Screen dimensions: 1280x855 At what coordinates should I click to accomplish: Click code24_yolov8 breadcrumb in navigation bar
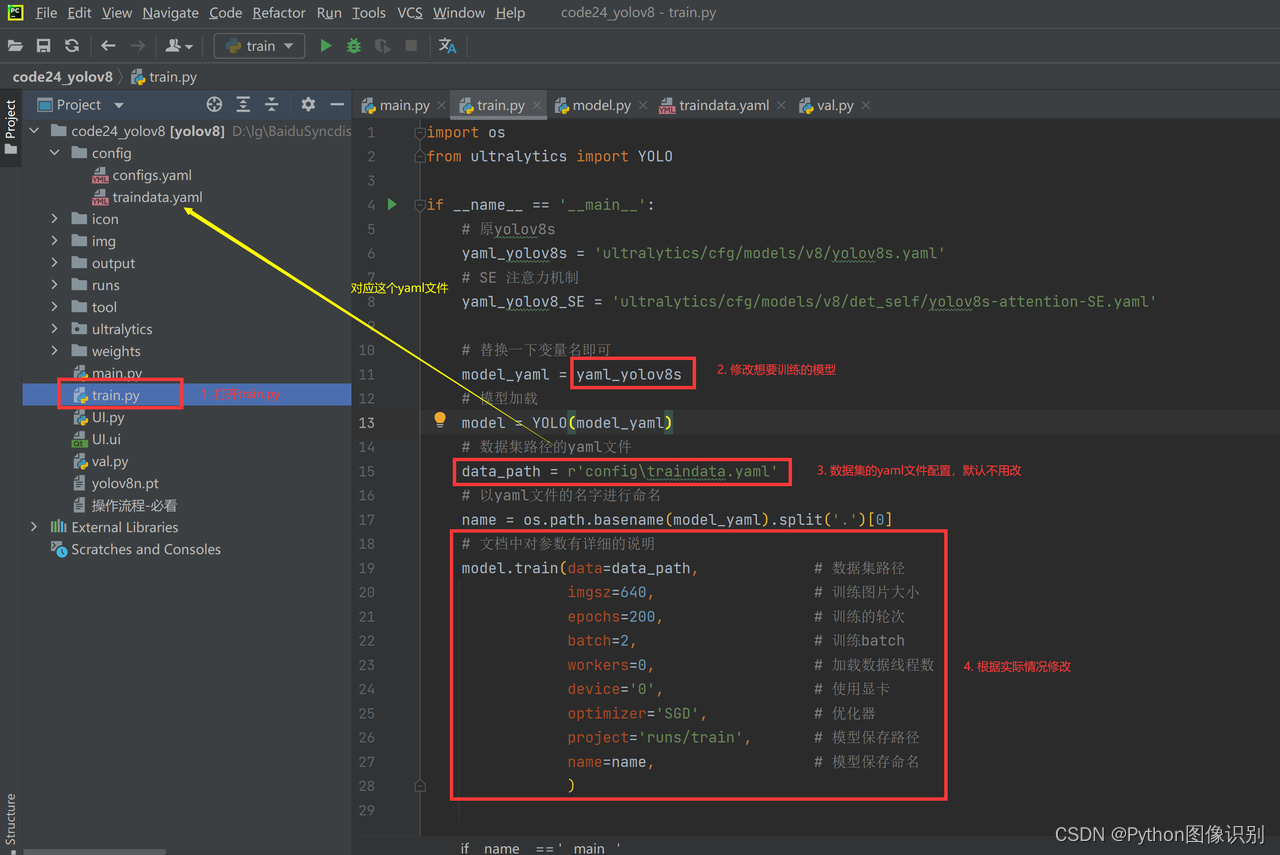click(62, 77)
